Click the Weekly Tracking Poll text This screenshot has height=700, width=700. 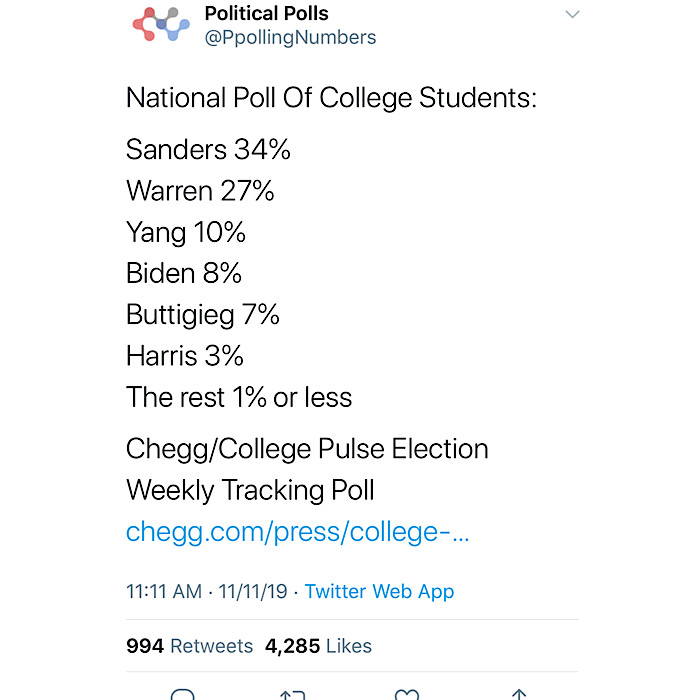(250, 490)
